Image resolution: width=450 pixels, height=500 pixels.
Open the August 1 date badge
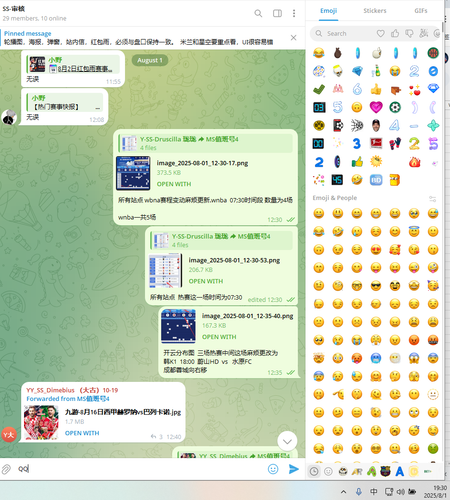[x=150, y=60]
